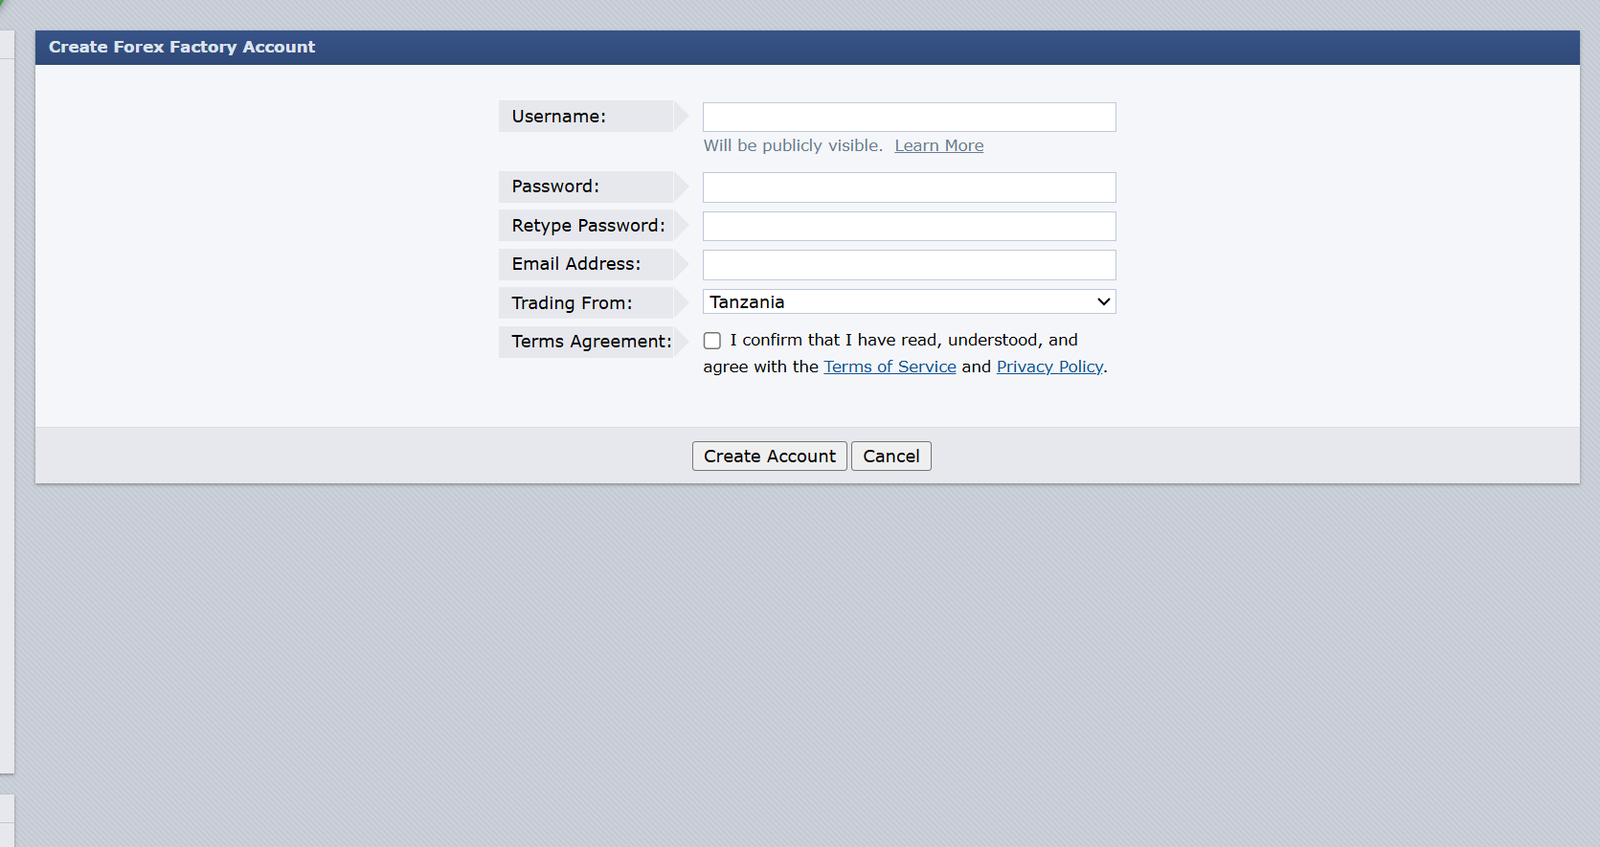The image size is (1600, 847).
Task: Click into the Email Address field
Action: click(x=908, y=265)
